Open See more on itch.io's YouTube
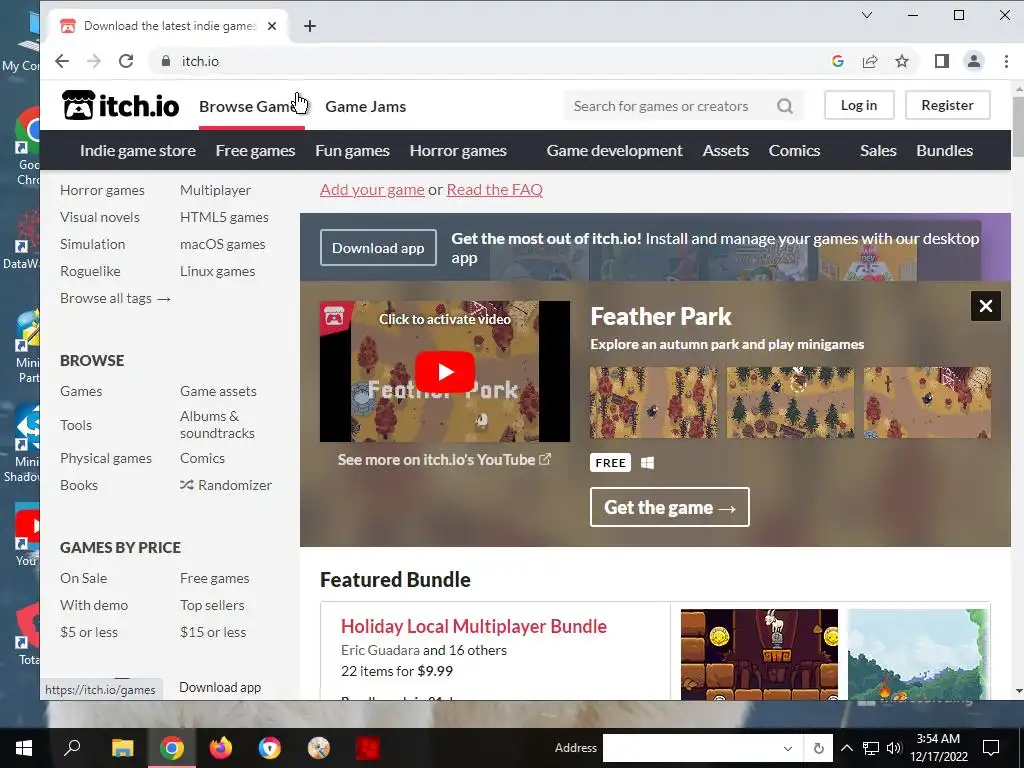This screenshot has width=1024, height=768. (x=444, y=460)
